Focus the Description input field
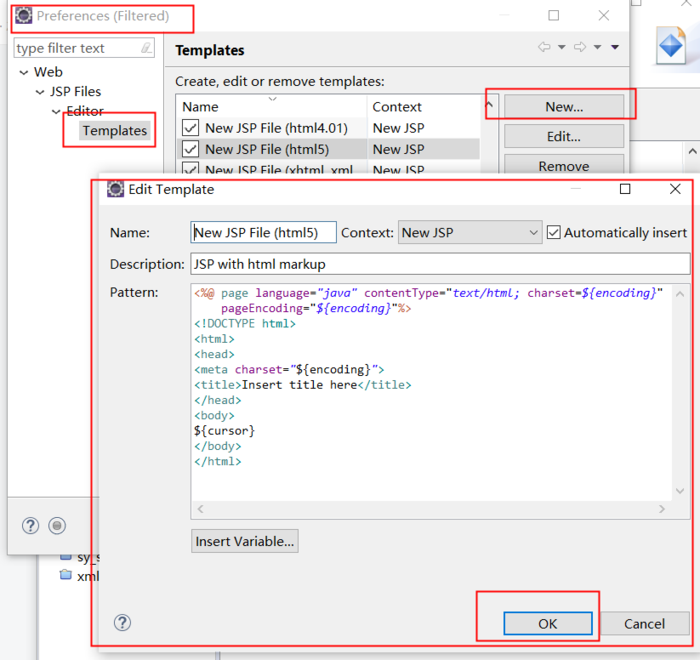700x660 pixels. (440, 264)
